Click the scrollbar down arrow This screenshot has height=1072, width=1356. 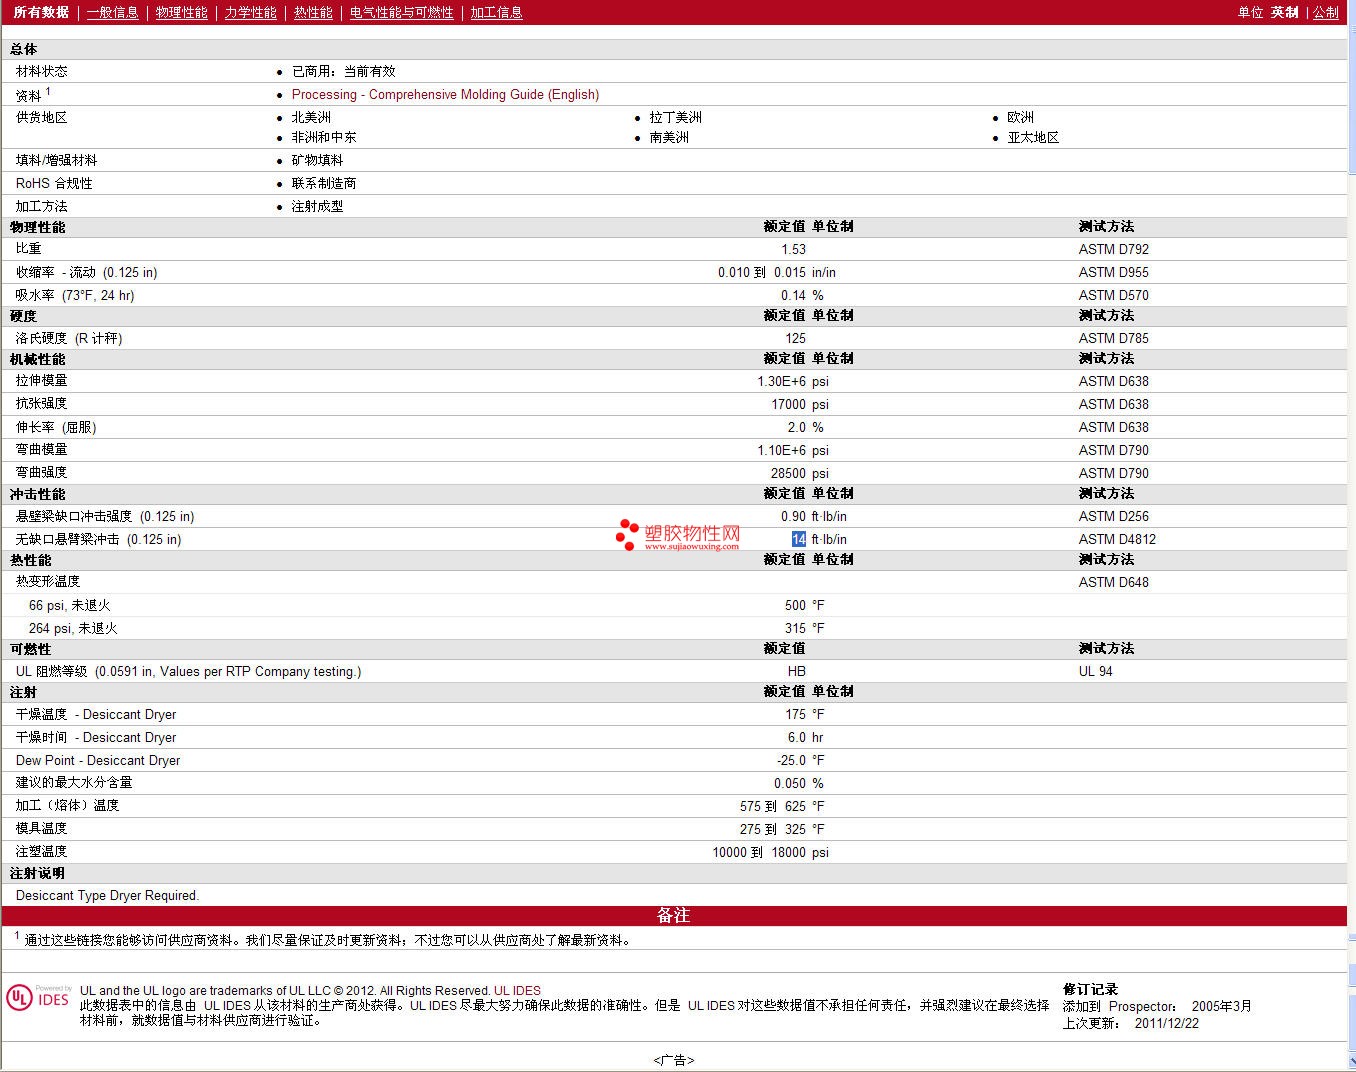coord(1351,1064)
